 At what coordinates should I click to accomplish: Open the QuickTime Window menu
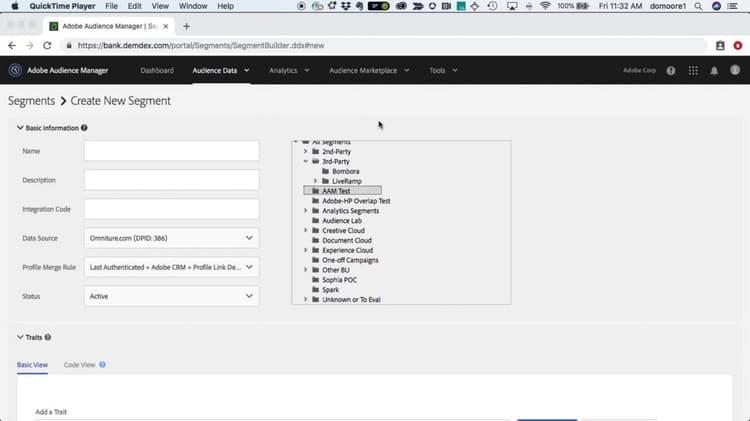(x=193, y=6)
